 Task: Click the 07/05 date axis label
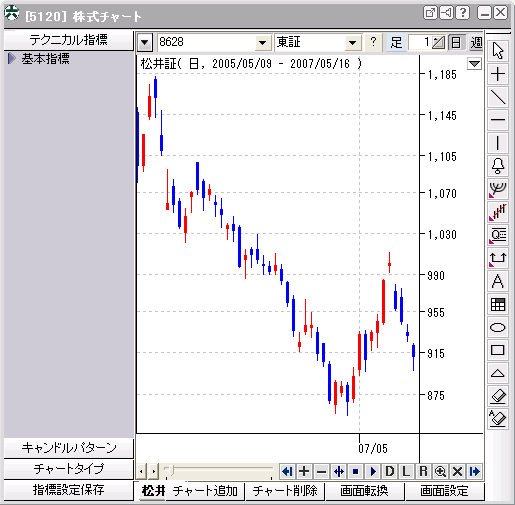373,448
